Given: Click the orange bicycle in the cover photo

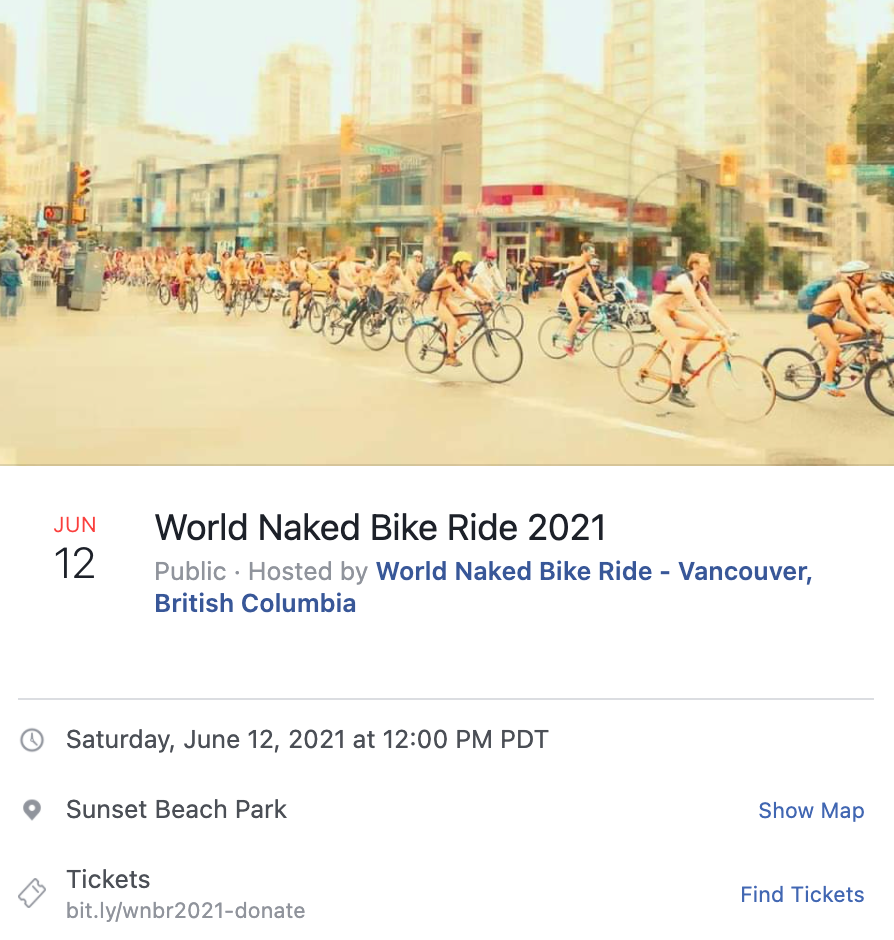Looking at the screenshot, I should (690, 370).
